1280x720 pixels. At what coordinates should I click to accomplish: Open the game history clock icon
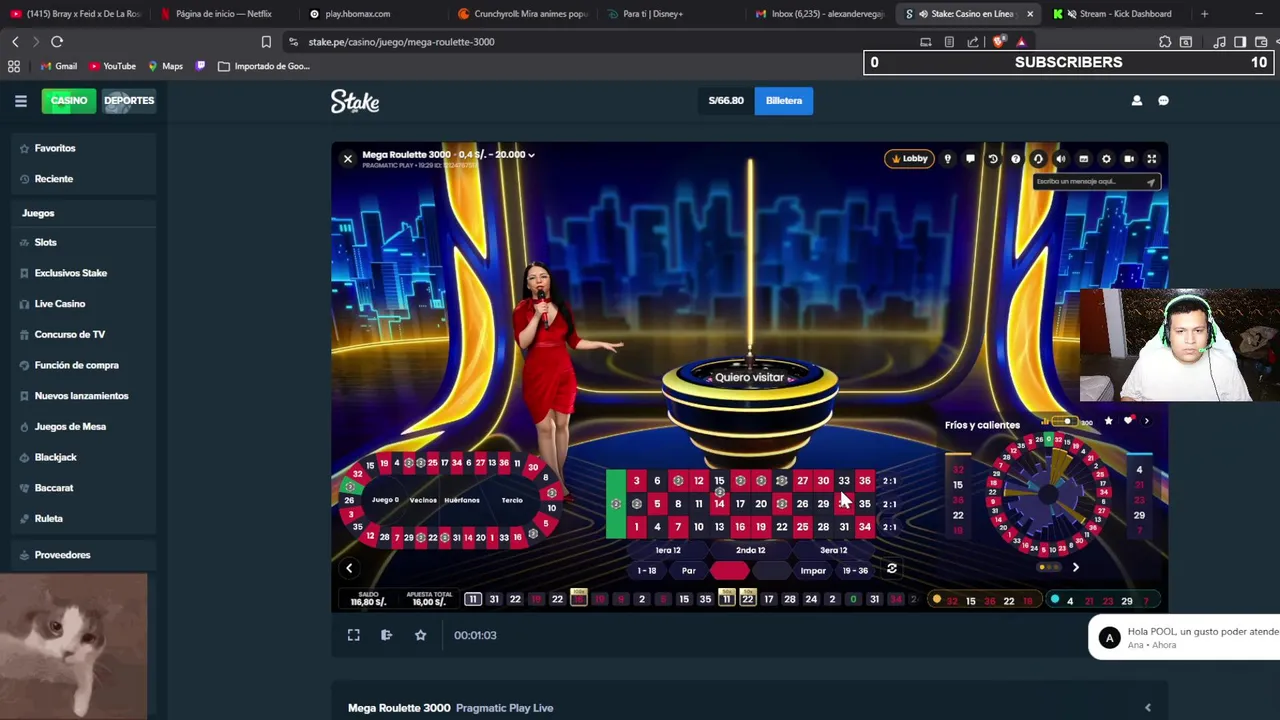pyautogui.click(x=993, y=159)
